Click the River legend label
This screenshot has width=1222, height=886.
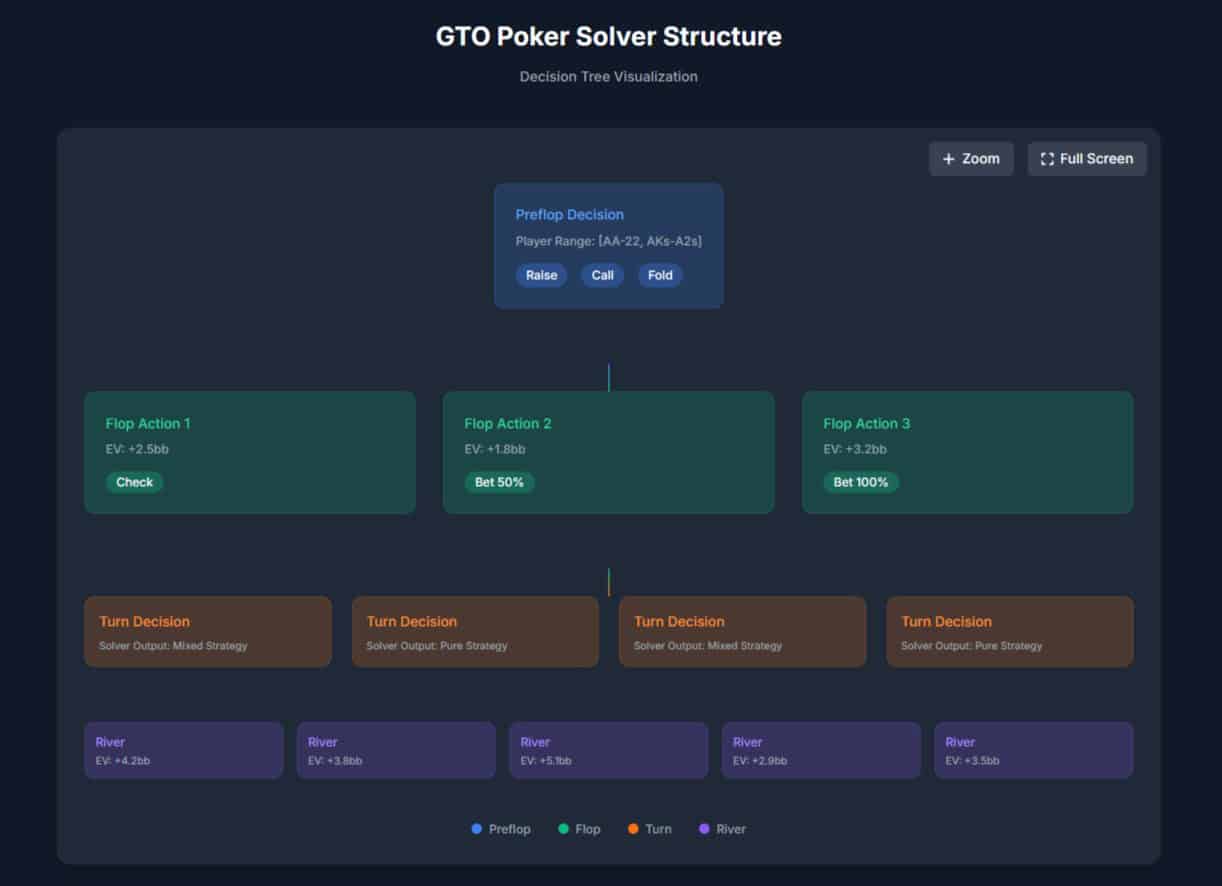(731, 829)
